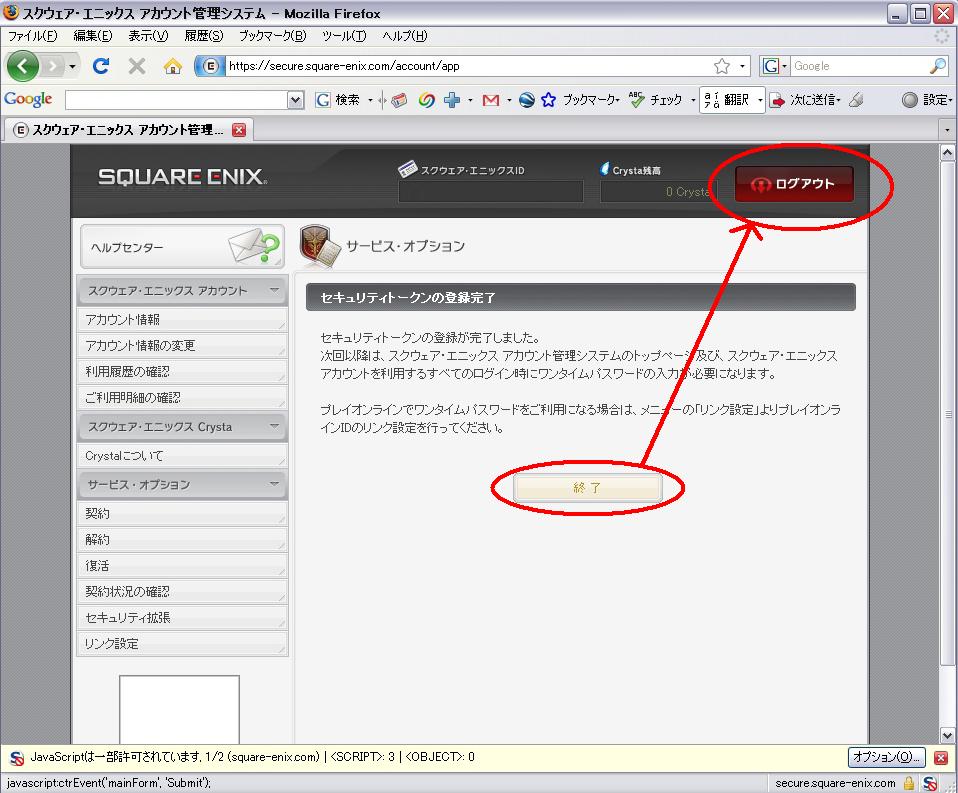Open 解約 in sidebar
This screenshot has width=958, height=793.
pyautogui.click(x=182, y=540)
